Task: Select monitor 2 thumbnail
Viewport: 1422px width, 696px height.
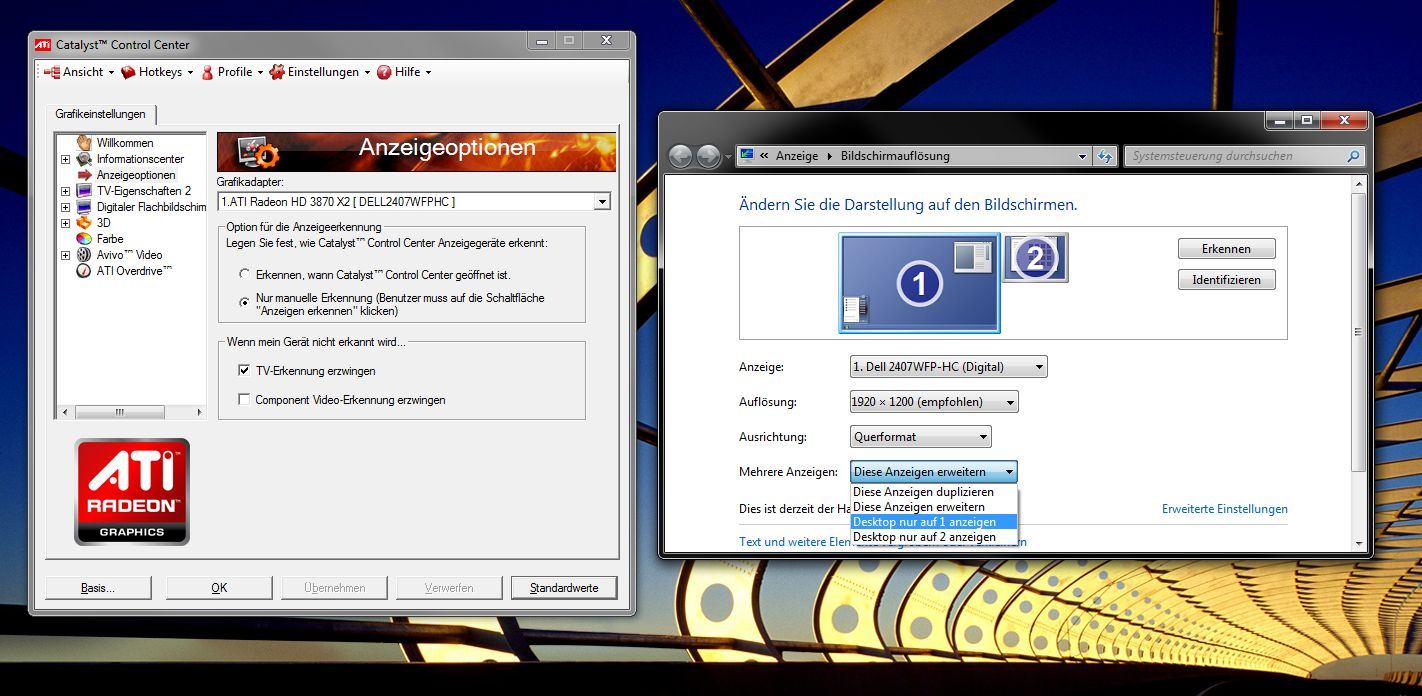Action: tap(1036, 258)
